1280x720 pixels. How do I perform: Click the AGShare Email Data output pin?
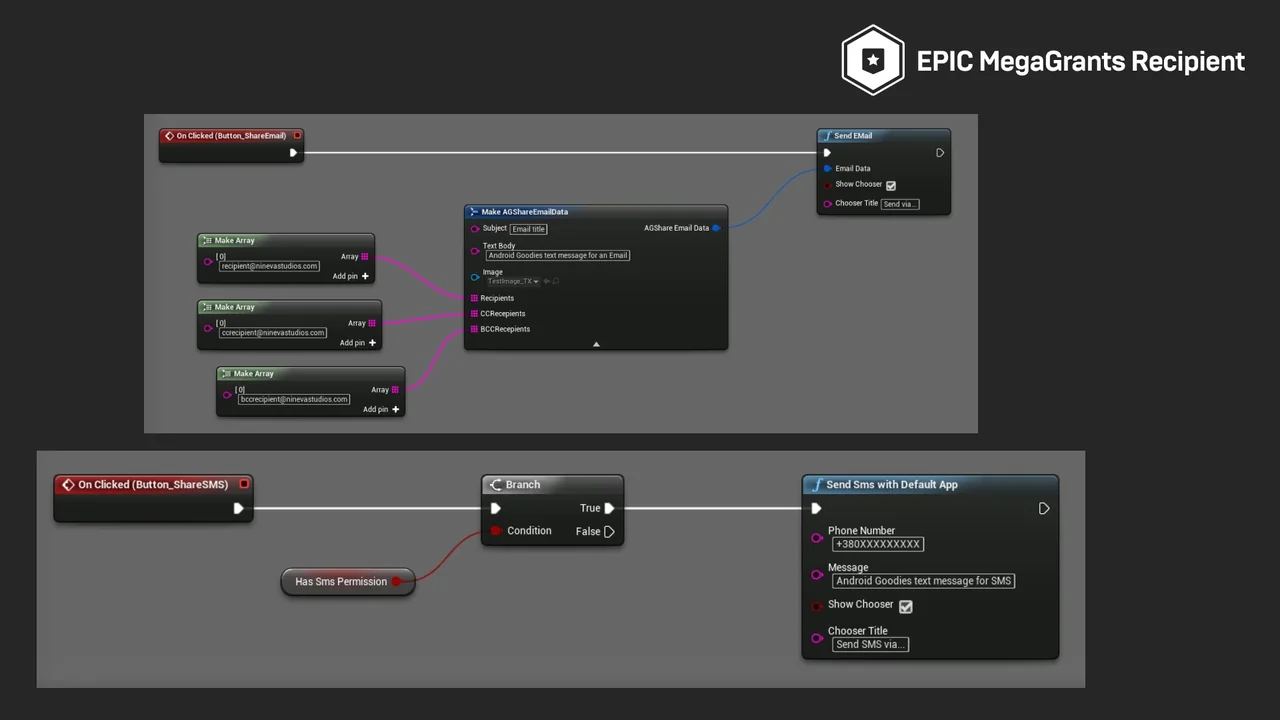coord(716,228)
